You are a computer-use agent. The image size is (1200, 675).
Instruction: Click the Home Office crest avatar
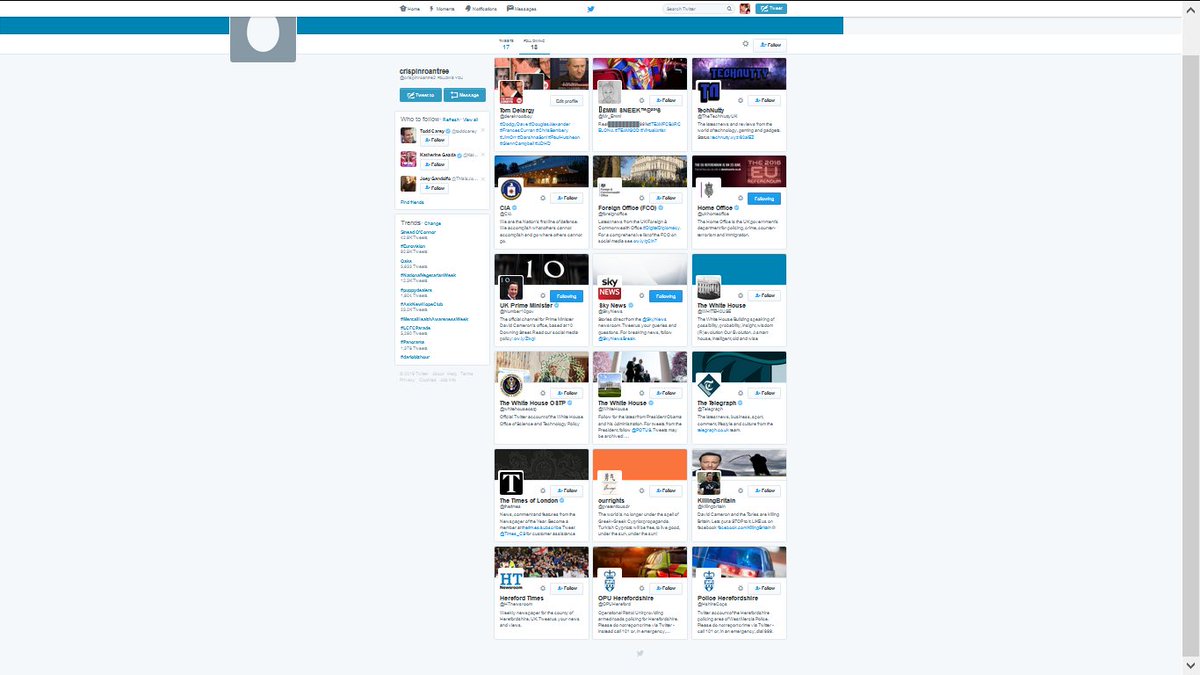click(708, 190)
